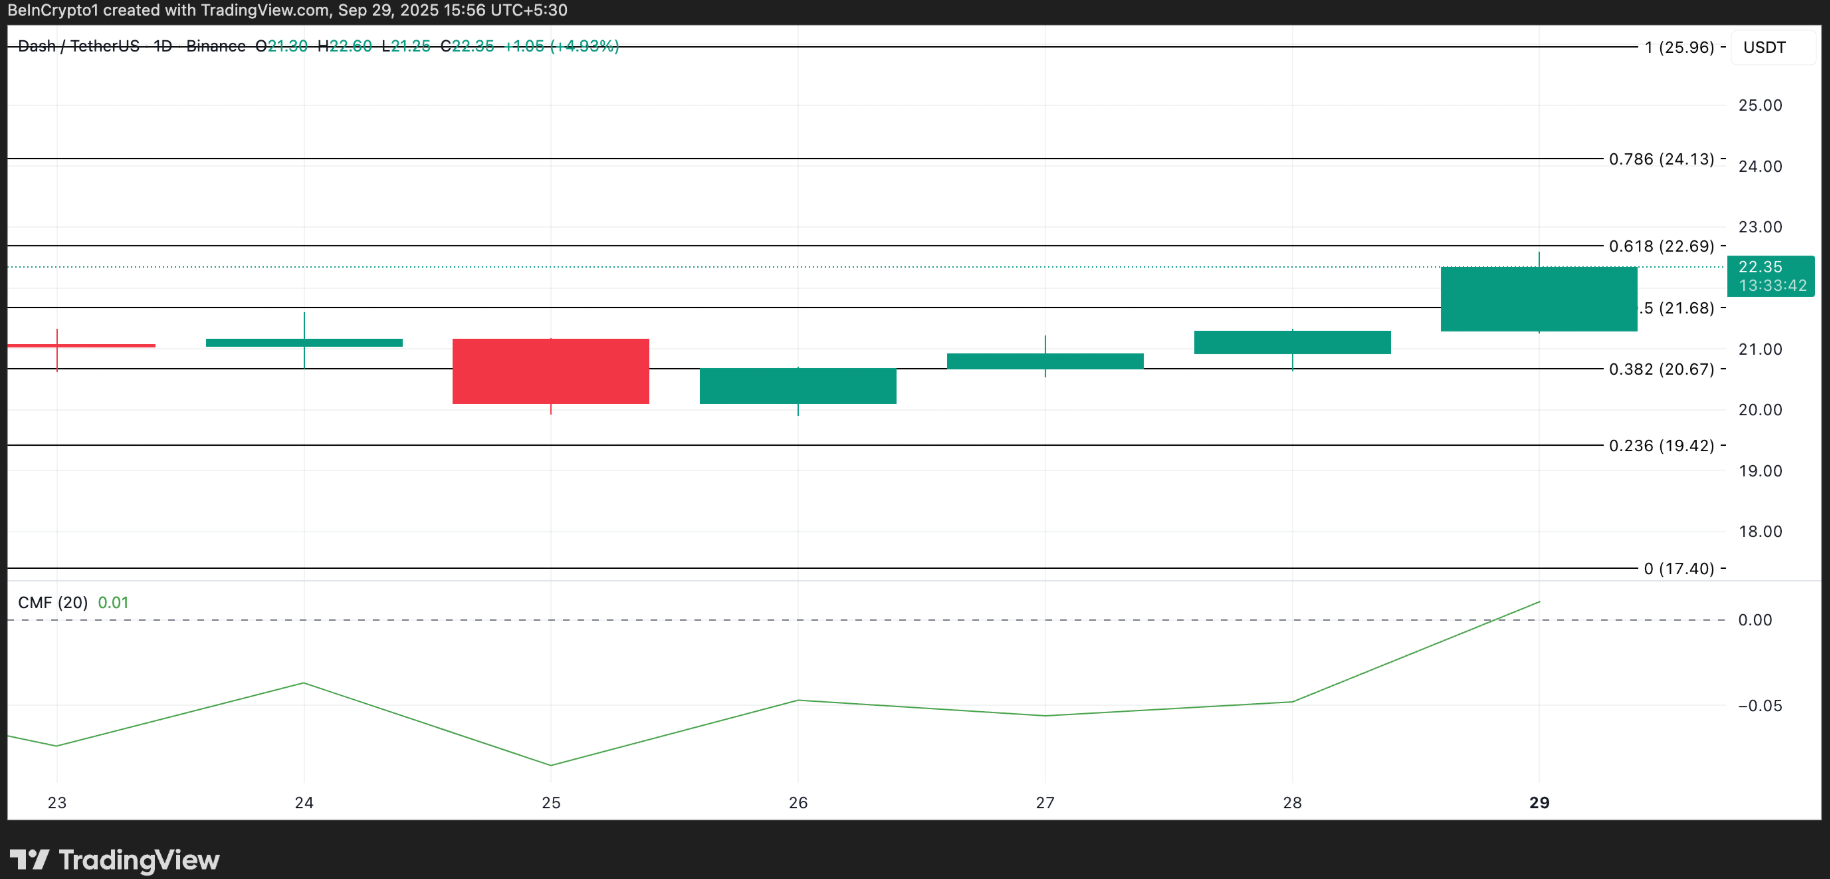Click the green candle on the 26th
The height and width of the screenshot is (879, 1830).
(798, 386)
